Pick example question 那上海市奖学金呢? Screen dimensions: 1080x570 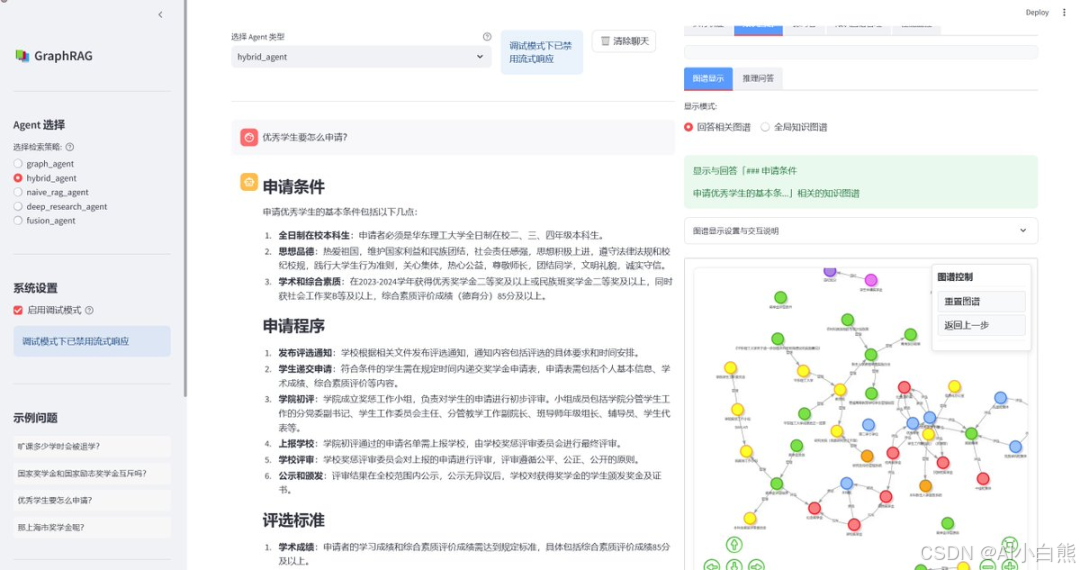(x=92, y=527)
